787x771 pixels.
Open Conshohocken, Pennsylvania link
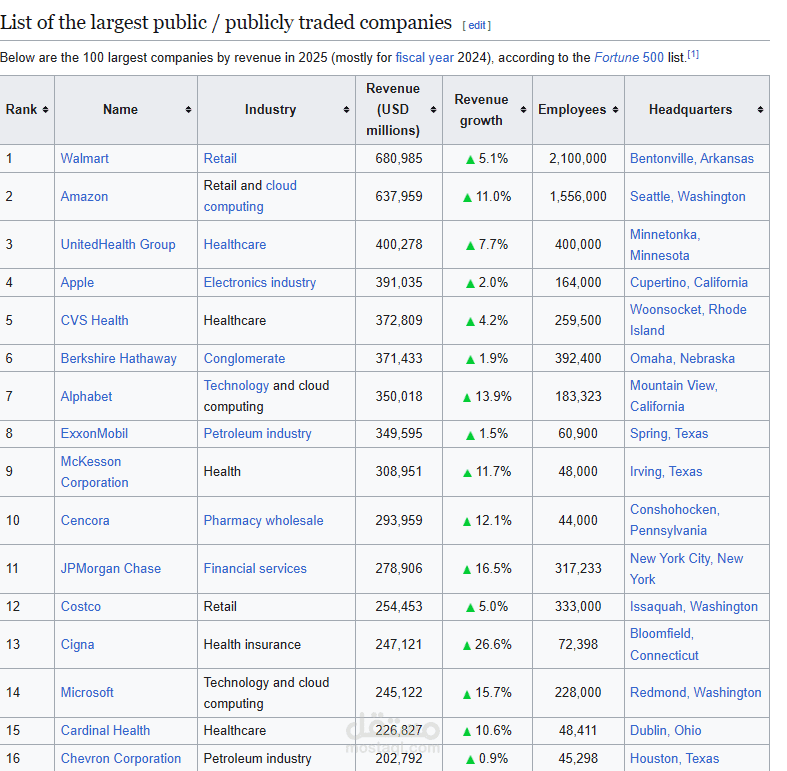point(675,520)
